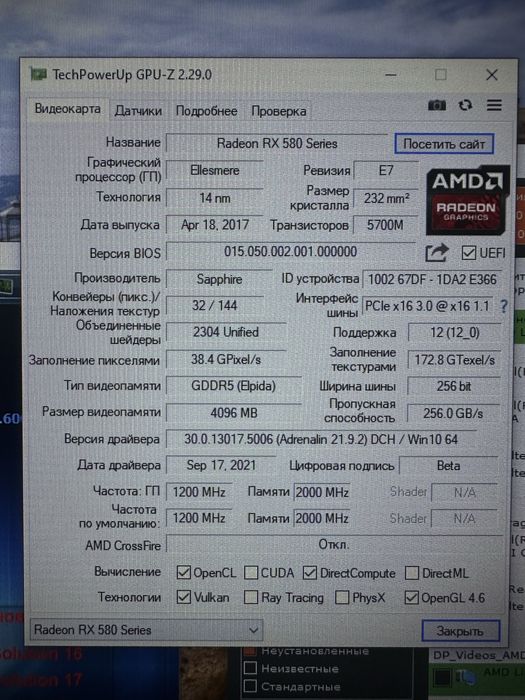This screenshot has width=525, height=700.
Task: Click the 5700M transistors field
Action: 386,225
